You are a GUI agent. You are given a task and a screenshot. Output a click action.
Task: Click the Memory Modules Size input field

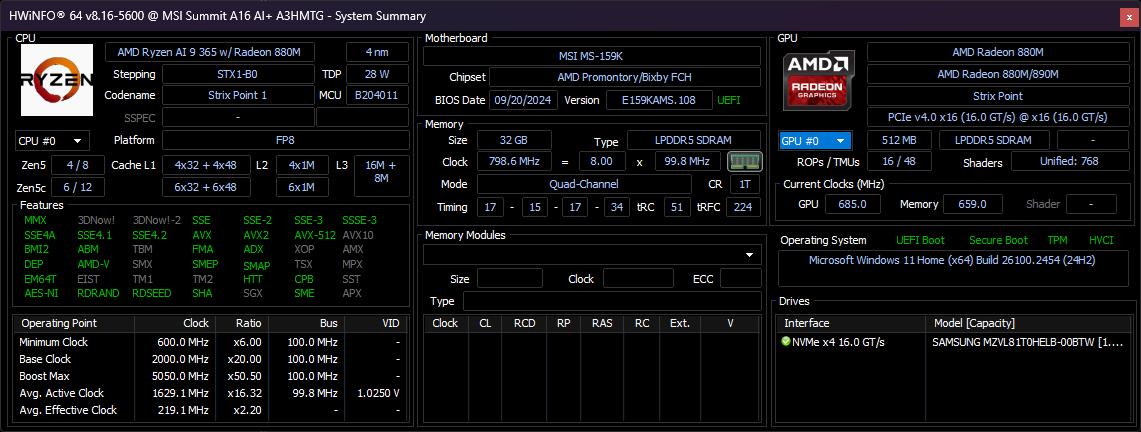(x=509, y=279)
